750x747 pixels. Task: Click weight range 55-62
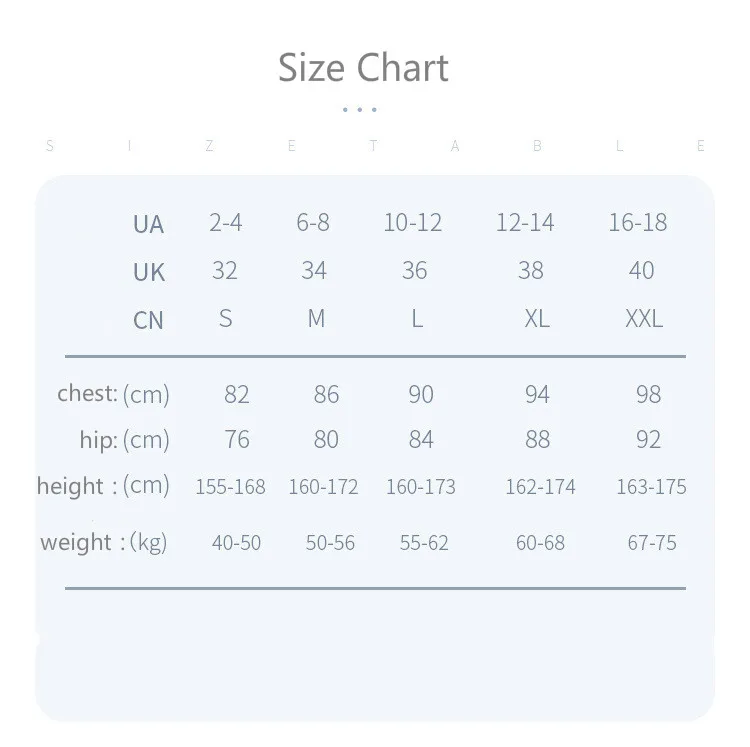click(424, 543)
